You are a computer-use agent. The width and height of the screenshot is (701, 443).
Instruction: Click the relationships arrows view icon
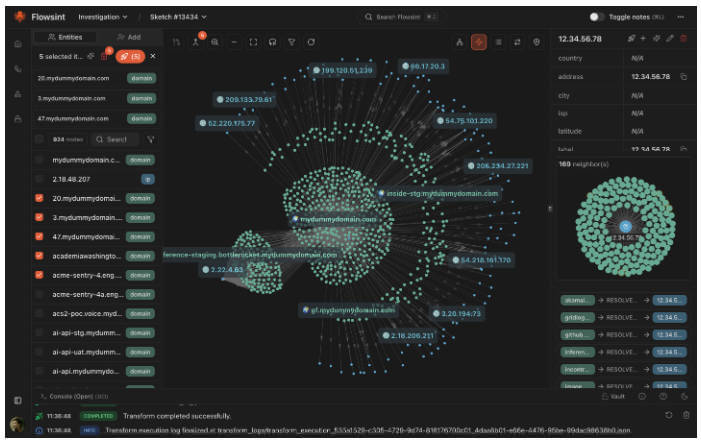click(517, 42)
